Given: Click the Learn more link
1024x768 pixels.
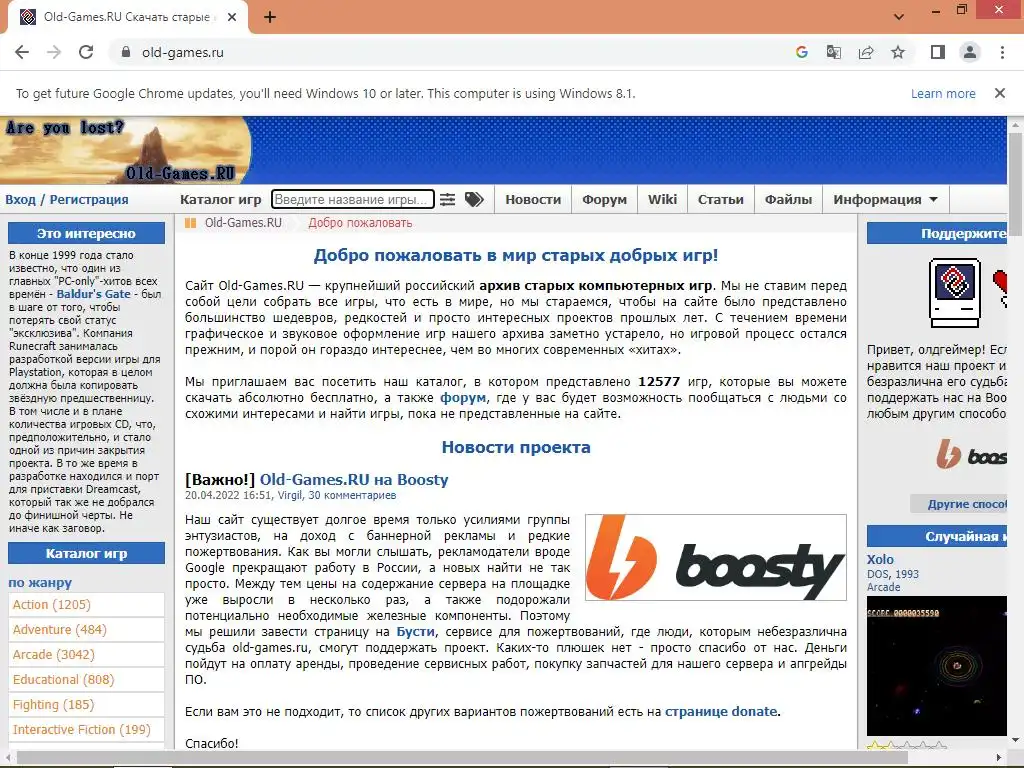Looking at the screenshot, I should (x=943, y=93).
